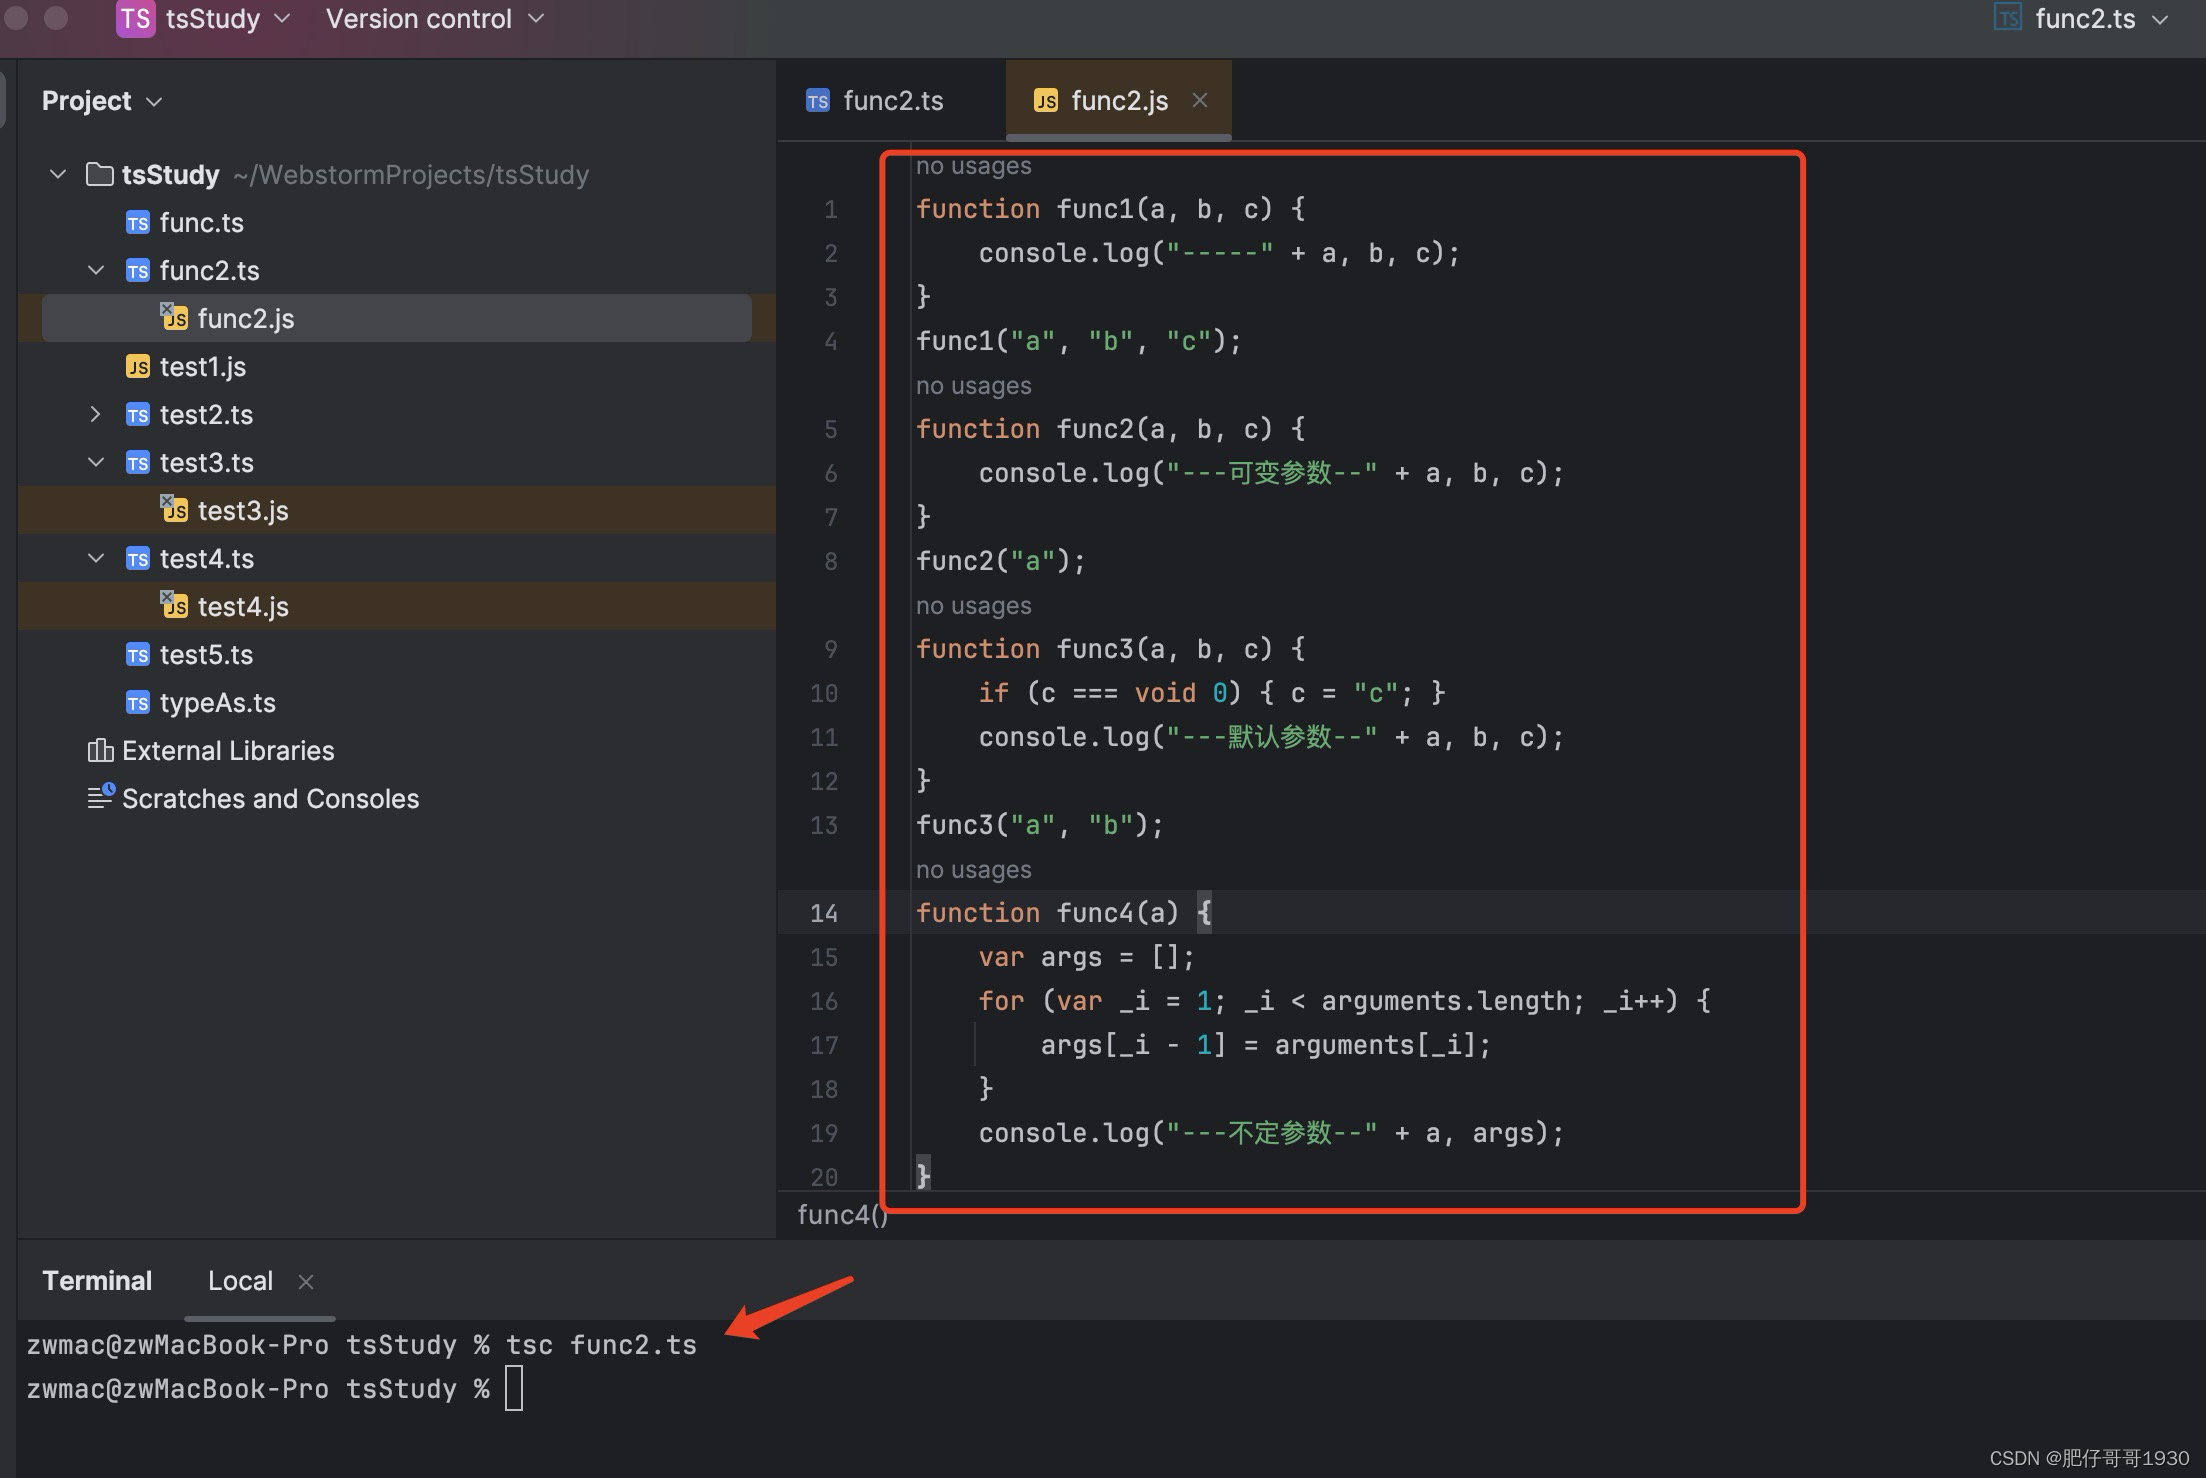Click the 'no usages' hint above func2
The width and height of the screenshot is (2206, 1478).
[x=973, y=386]
